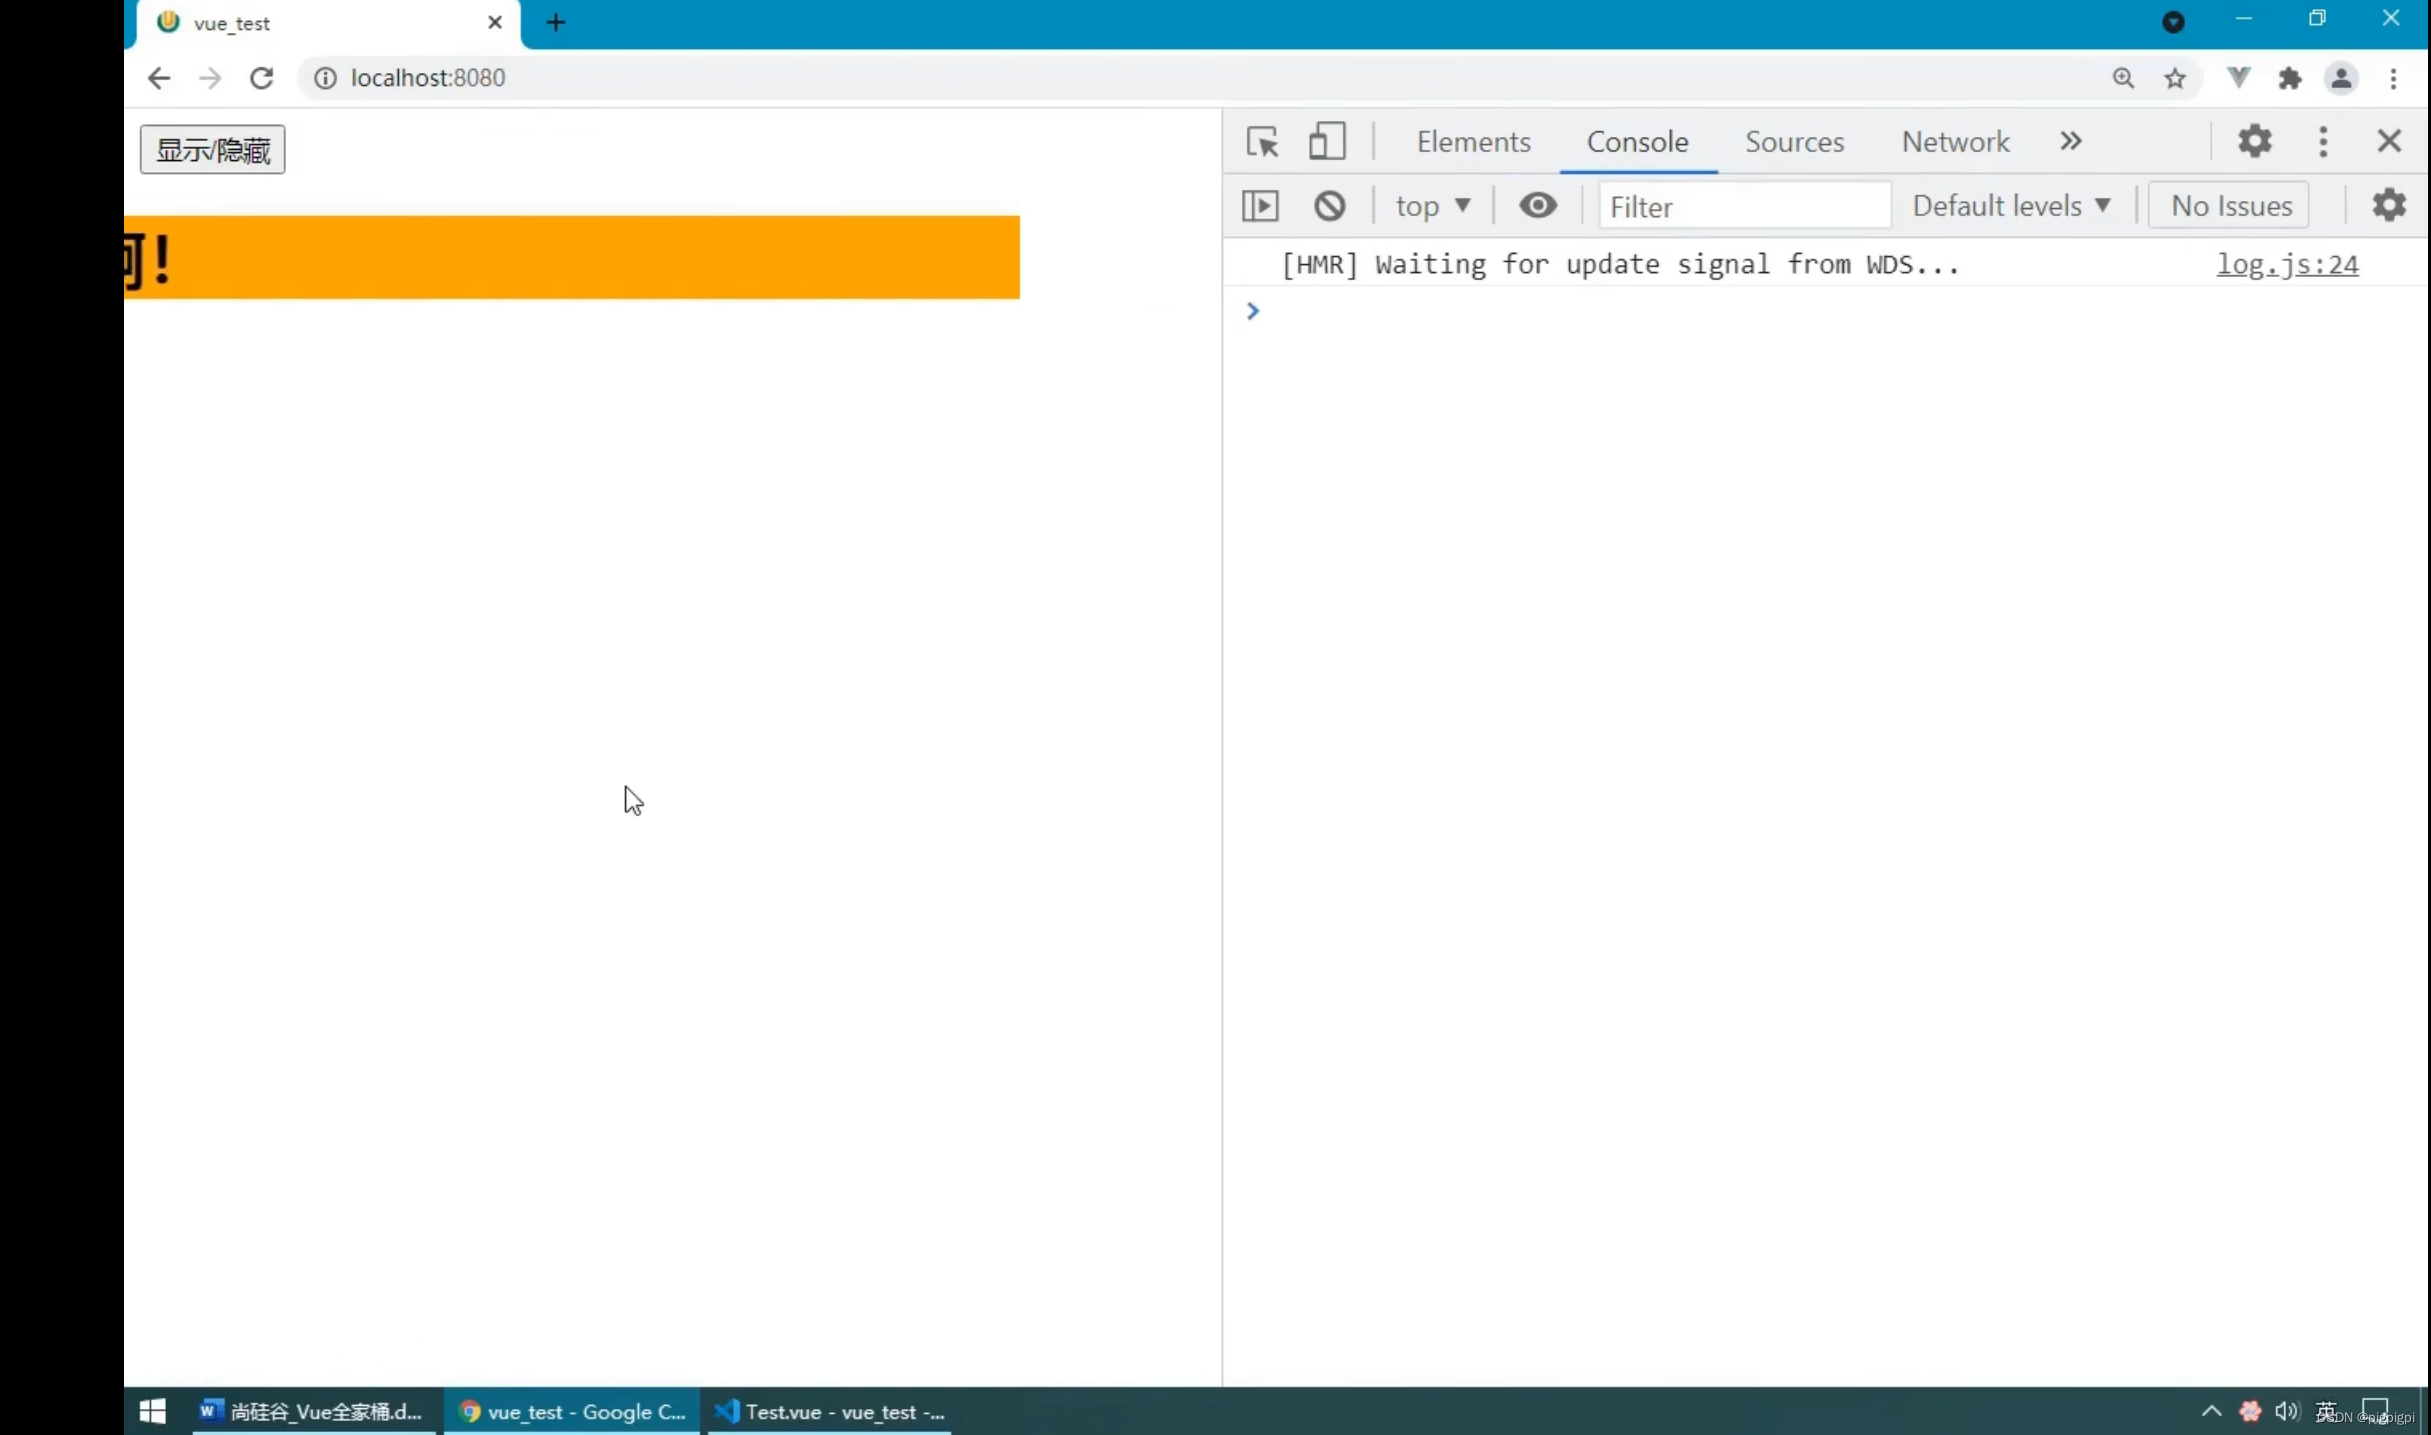Open the Windows Start menu
This screenshot has width=2431, height=1435.
pyautogui.click(x=153, y=1411)
